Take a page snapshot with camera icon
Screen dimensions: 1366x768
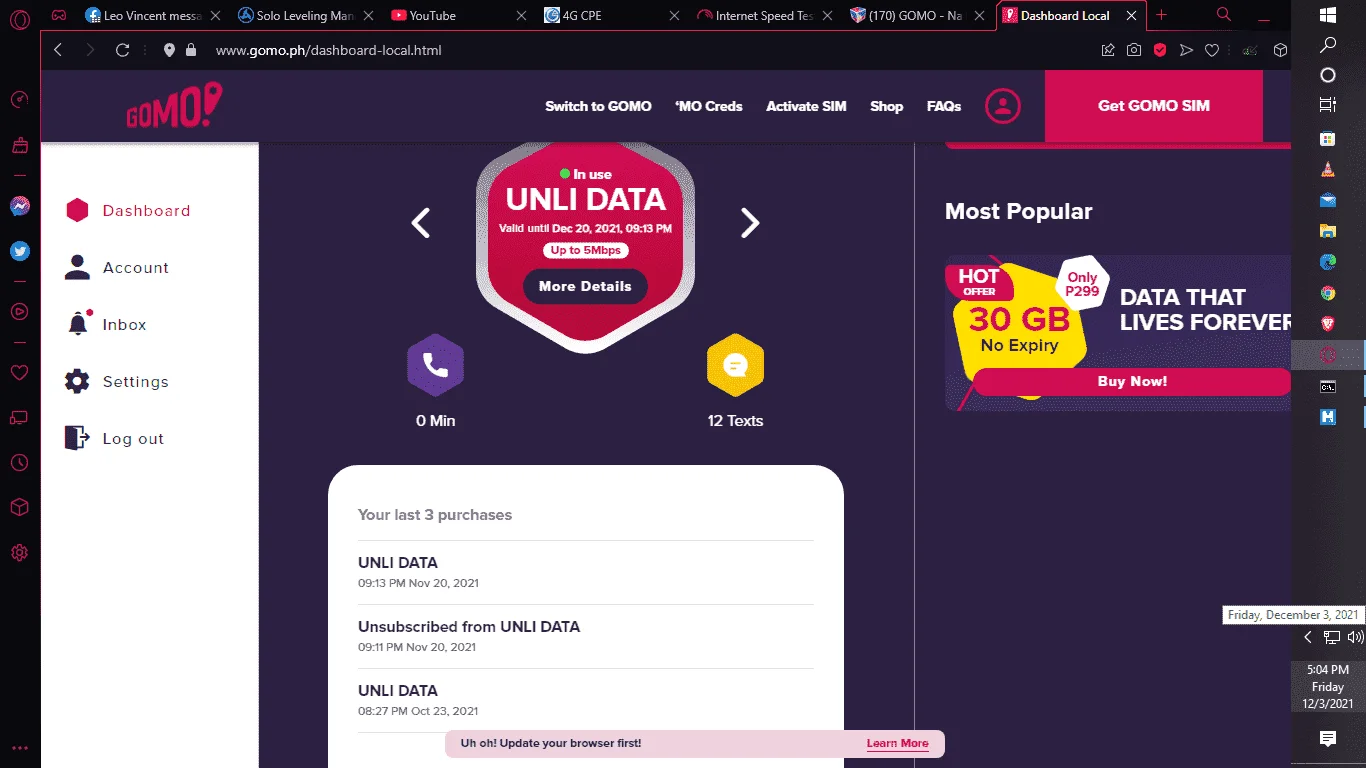tap(1134, 50)
